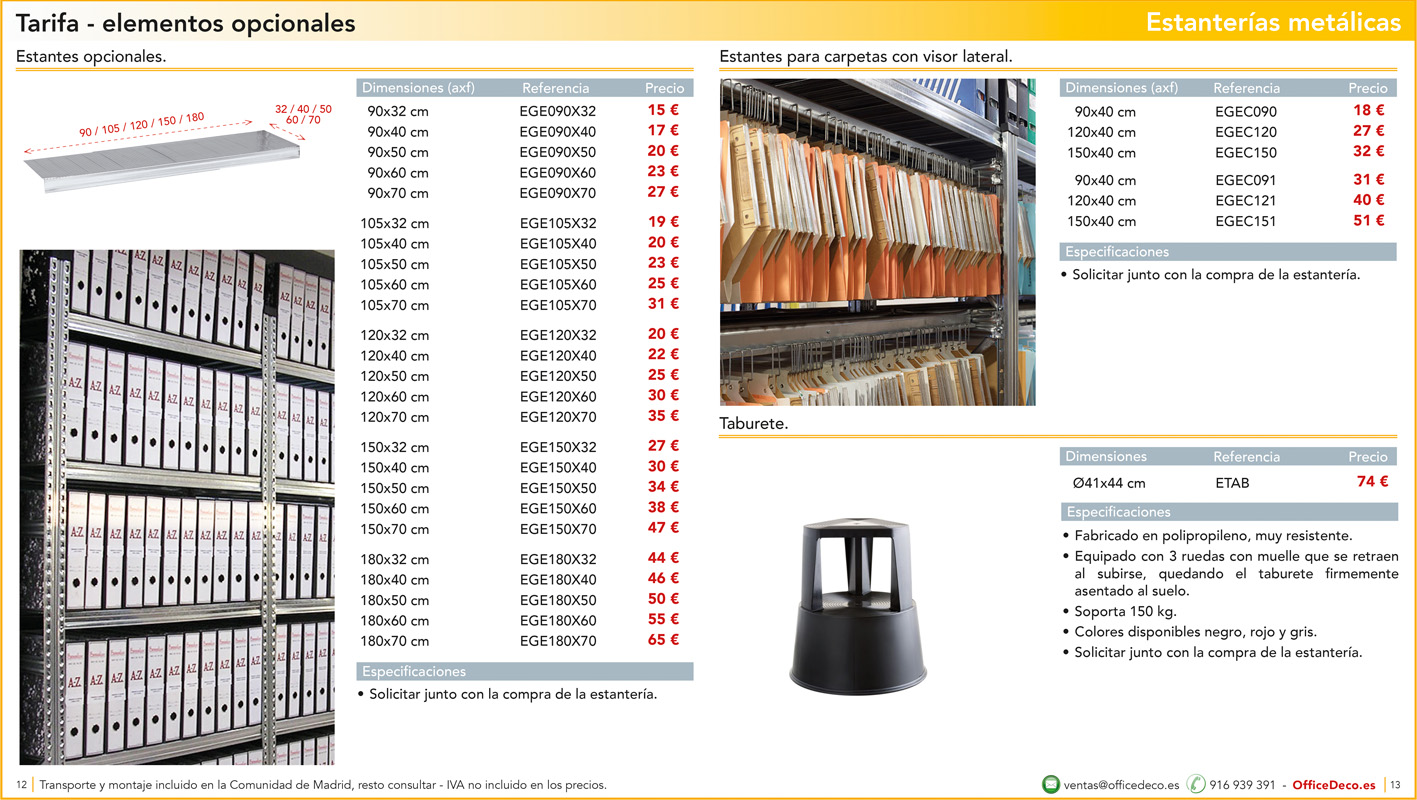Click the metal shelf dimensions diagram
Image resolution: width=1417 pixels, height=800 pixels.
tap(175, 143)
